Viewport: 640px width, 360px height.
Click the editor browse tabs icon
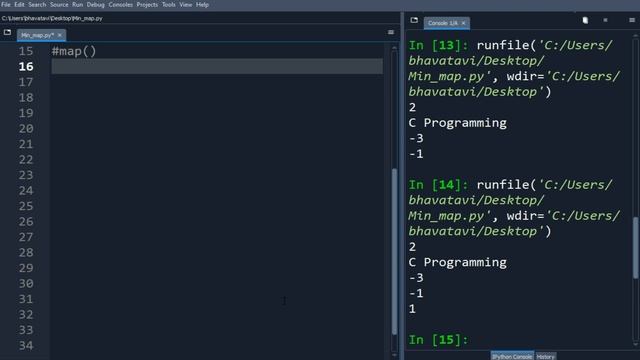(x=7, y=32)
